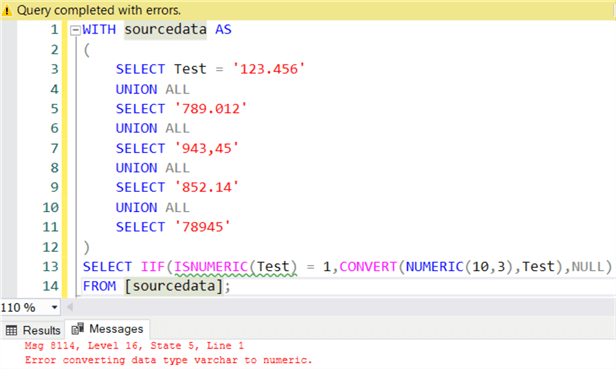Click line number 7 in the gutter
The image size is (616, 369).
(55, 149)
